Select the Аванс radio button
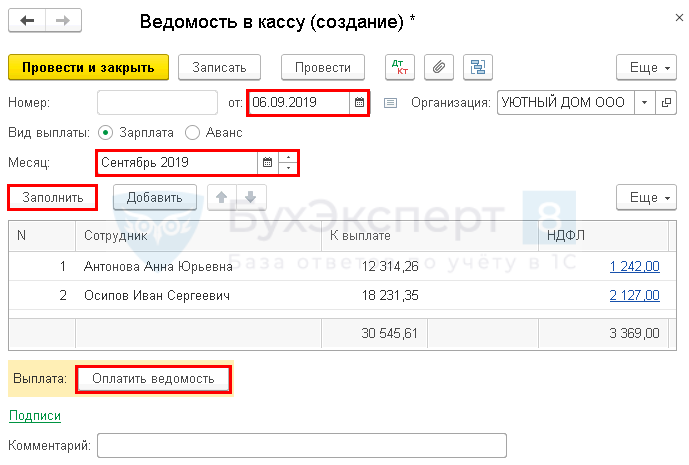Viewport: 689px width, 465px height. 192,133
